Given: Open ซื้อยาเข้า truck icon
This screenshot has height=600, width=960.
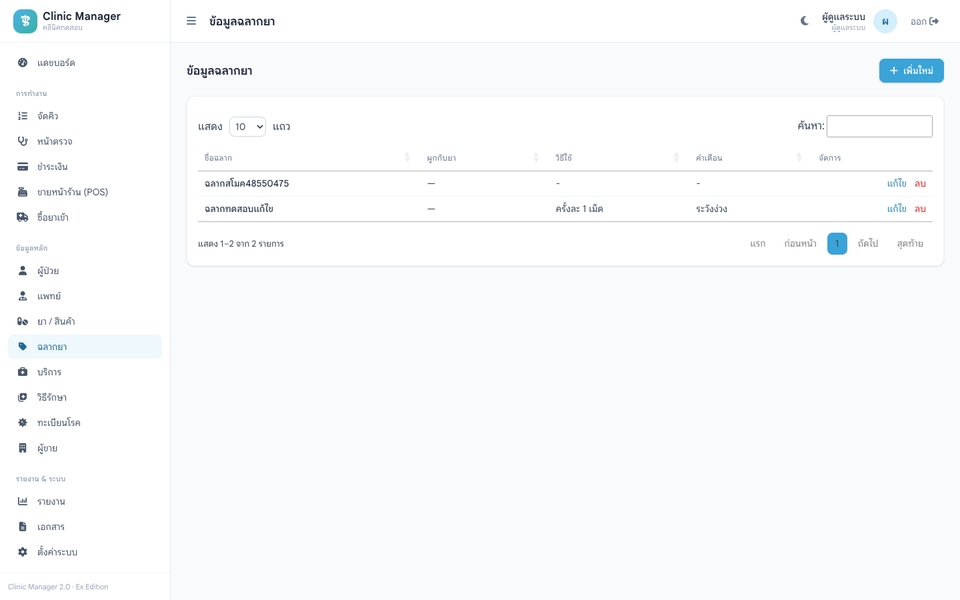Looking at the screenshot, I should tap(23, 217).
